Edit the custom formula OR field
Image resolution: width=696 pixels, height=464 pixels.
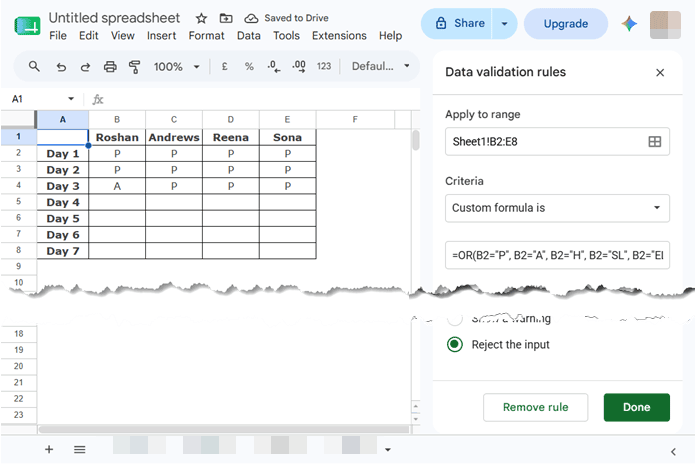pos(557,255)
